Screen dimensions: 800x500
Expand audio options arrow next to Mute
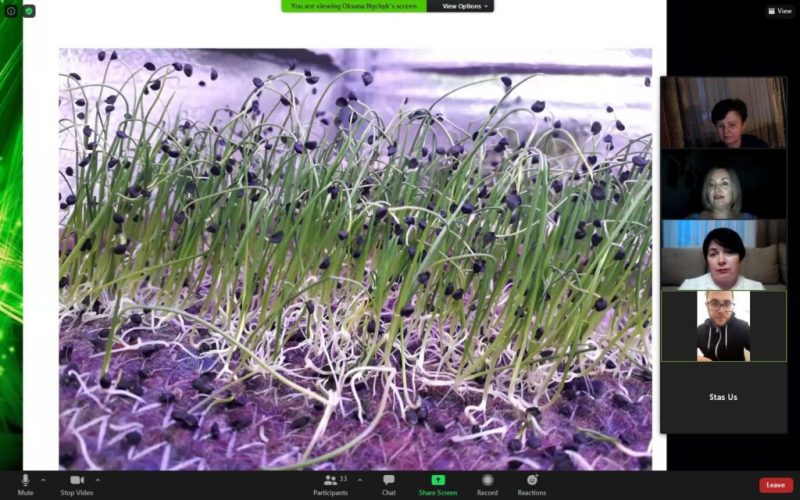[43, 480]
